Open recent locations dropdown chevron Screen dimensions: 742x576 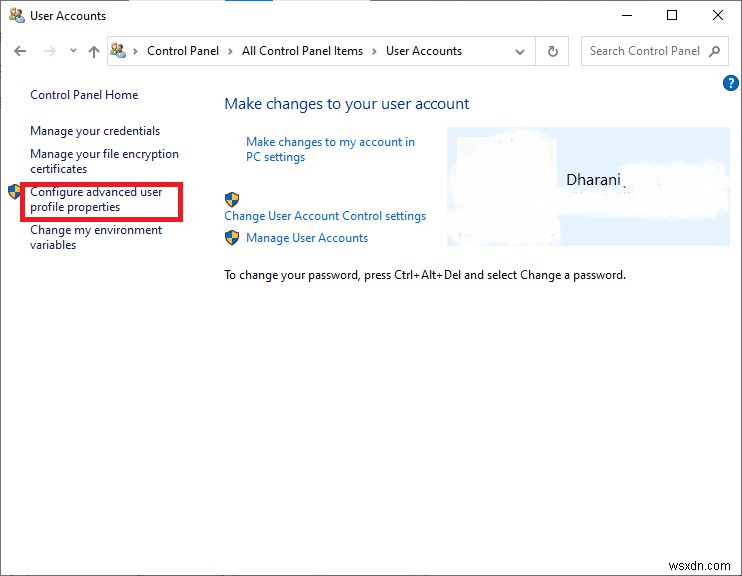(73, 50)
